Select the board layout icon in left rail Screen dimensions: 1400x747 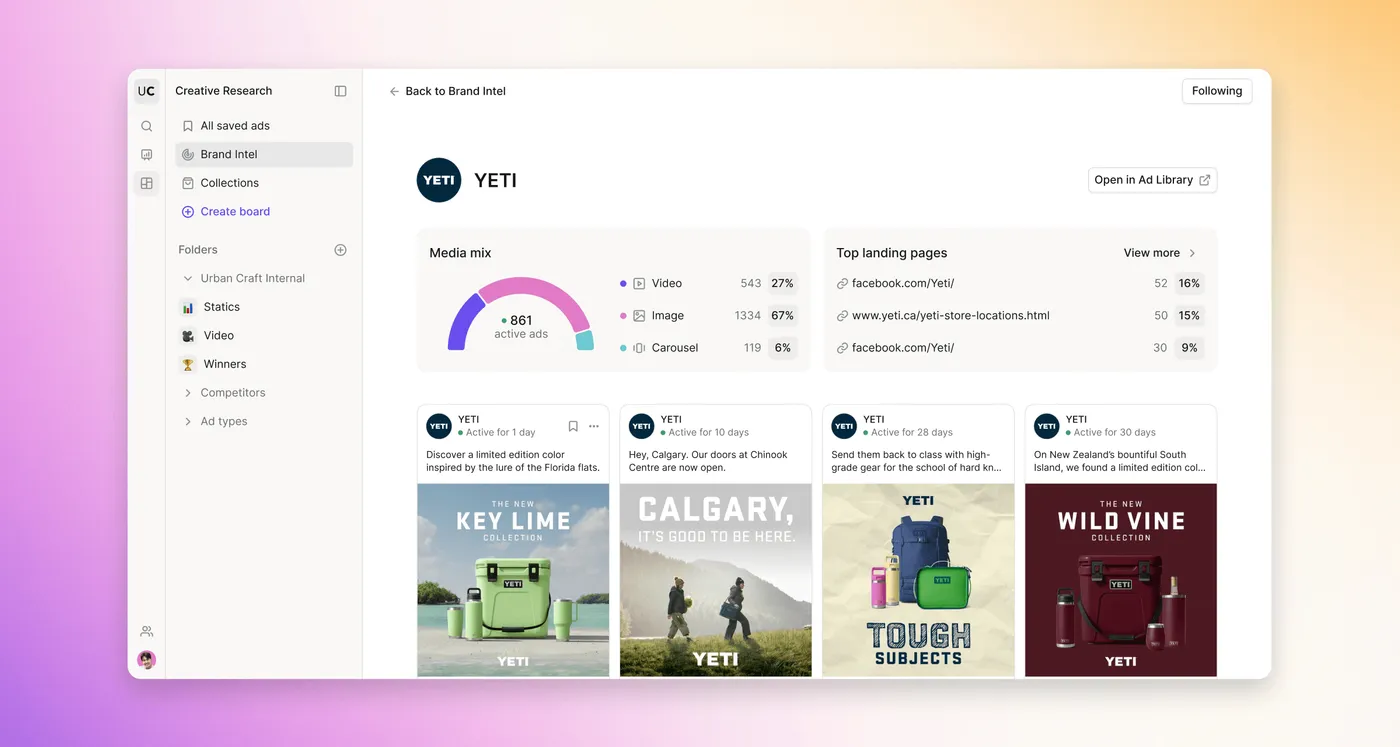147,183
